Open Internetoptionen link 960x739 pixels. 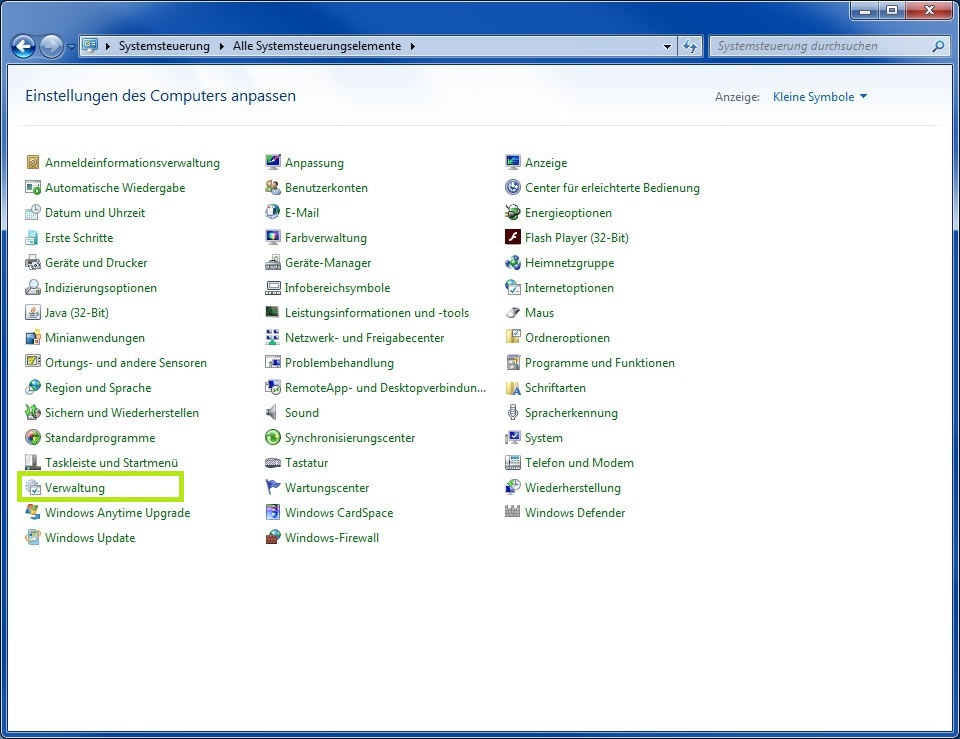[x=569, y=288]
